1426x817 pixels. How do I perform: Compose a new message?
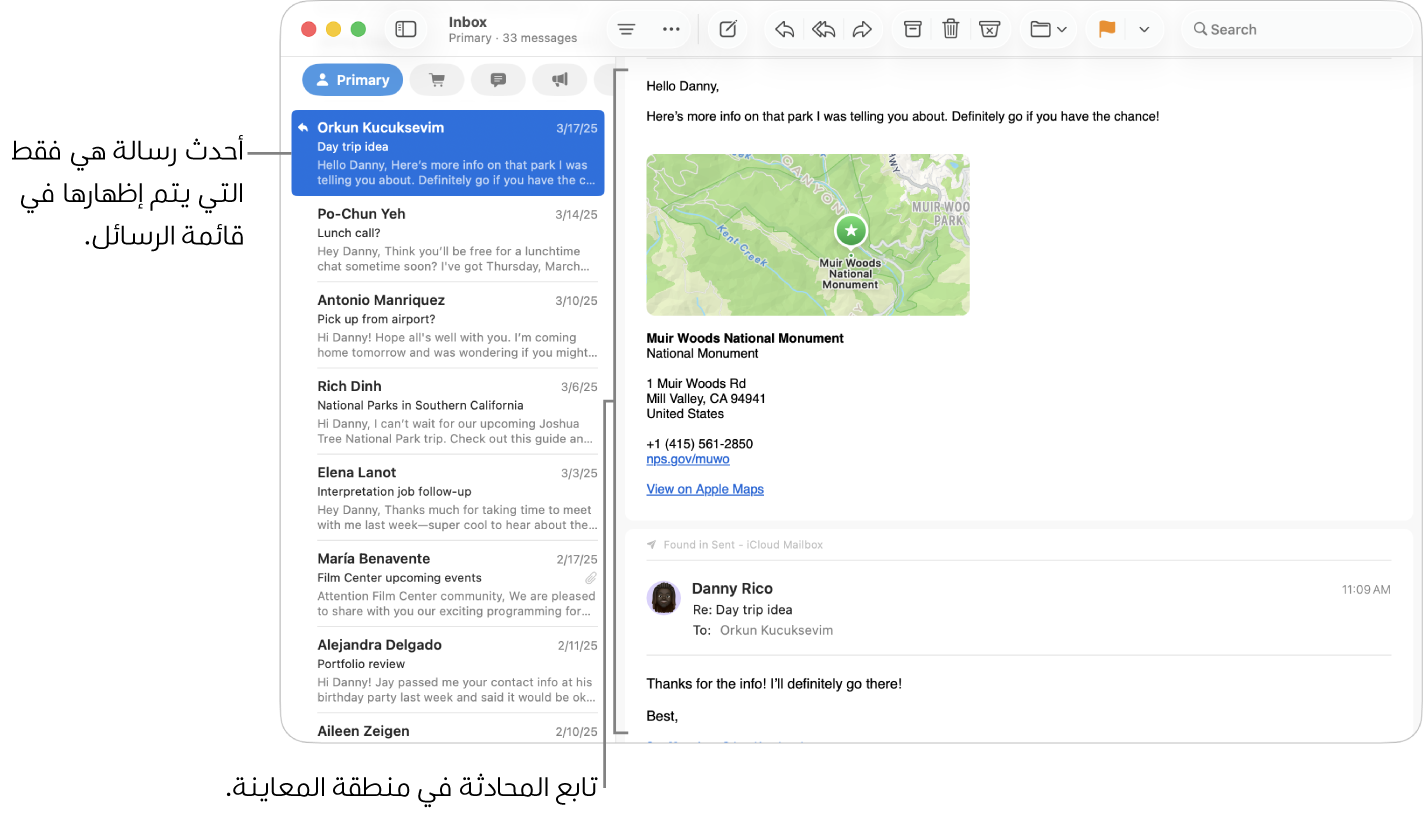(x=728, y=30)
